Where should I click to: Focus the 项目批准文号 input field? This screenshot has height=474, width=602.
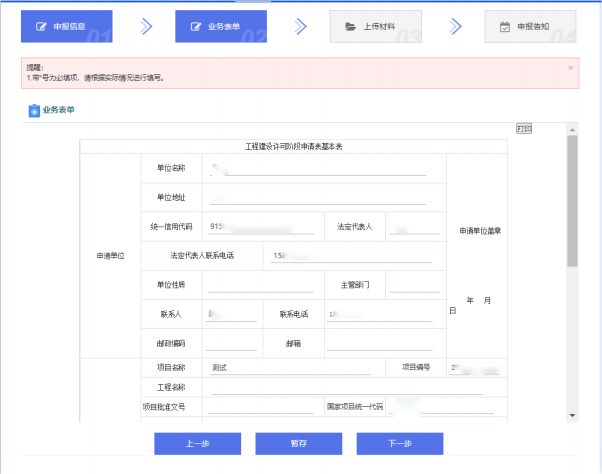pyautogui.click(x=261, y=407)
